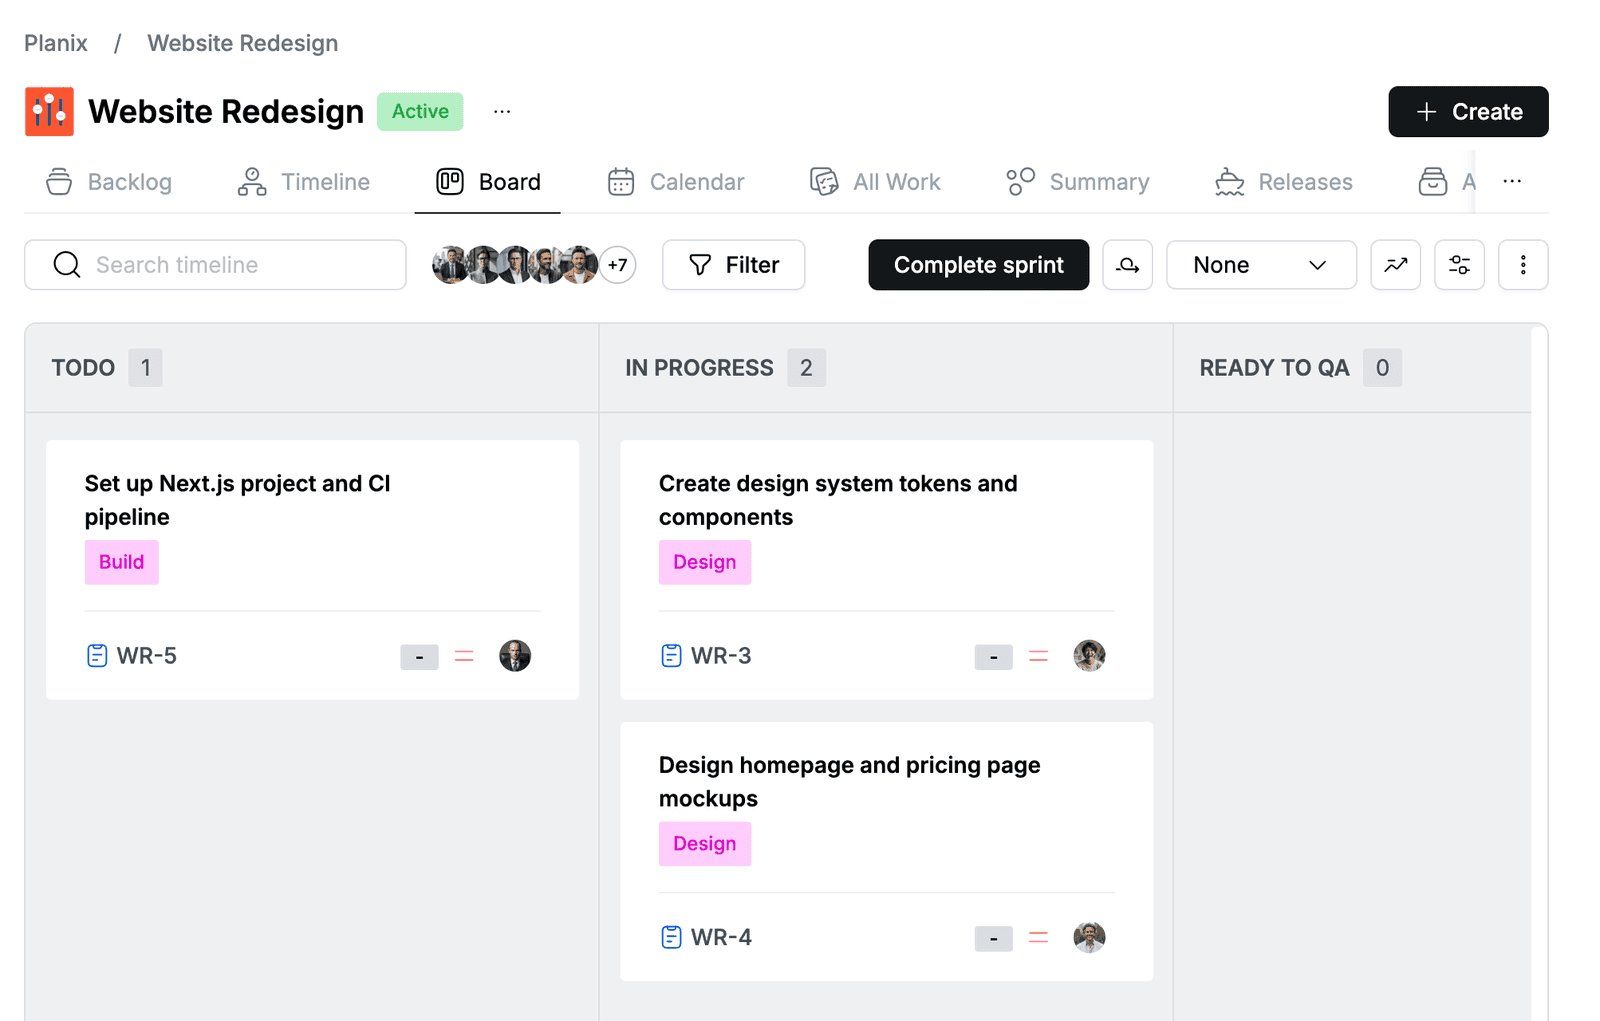Open the view settings sliders icon

1459,265
